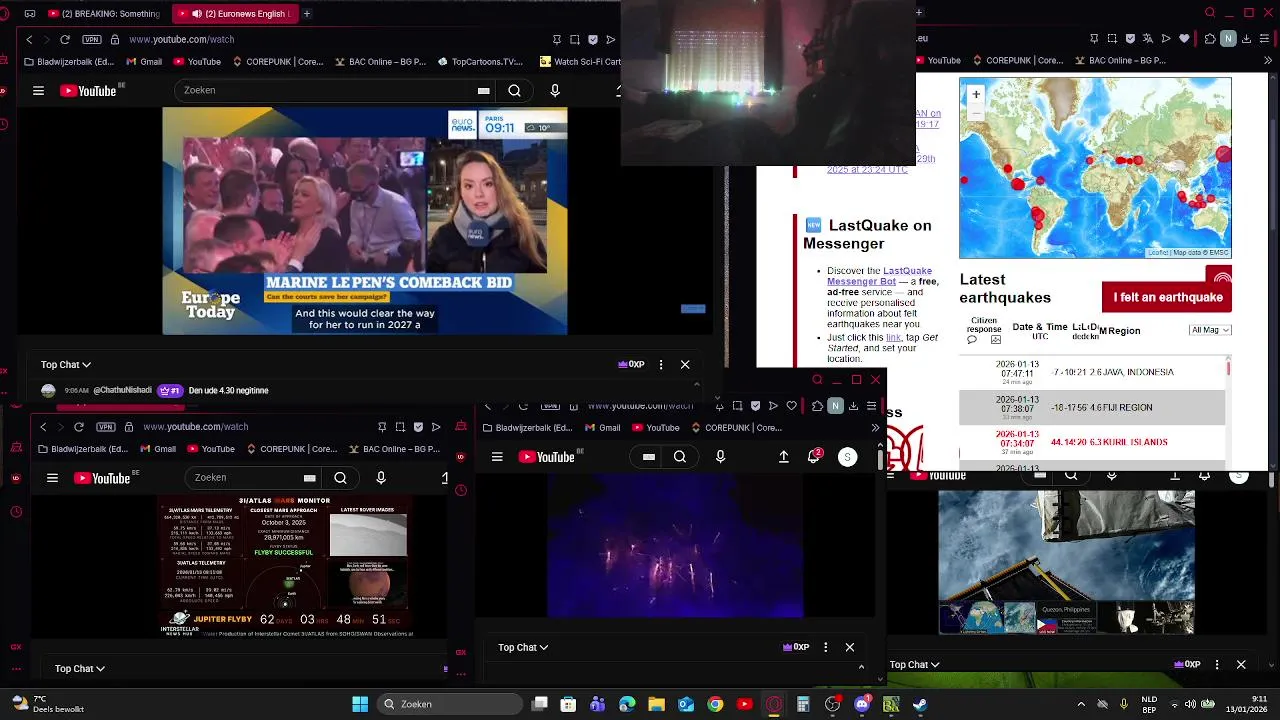Open the YouTube bookmark in the 3I/ATLAS window
Image resolution: width=1280 pixels, height=720 pixels.
pyautogui.click(x=210, y=449)
